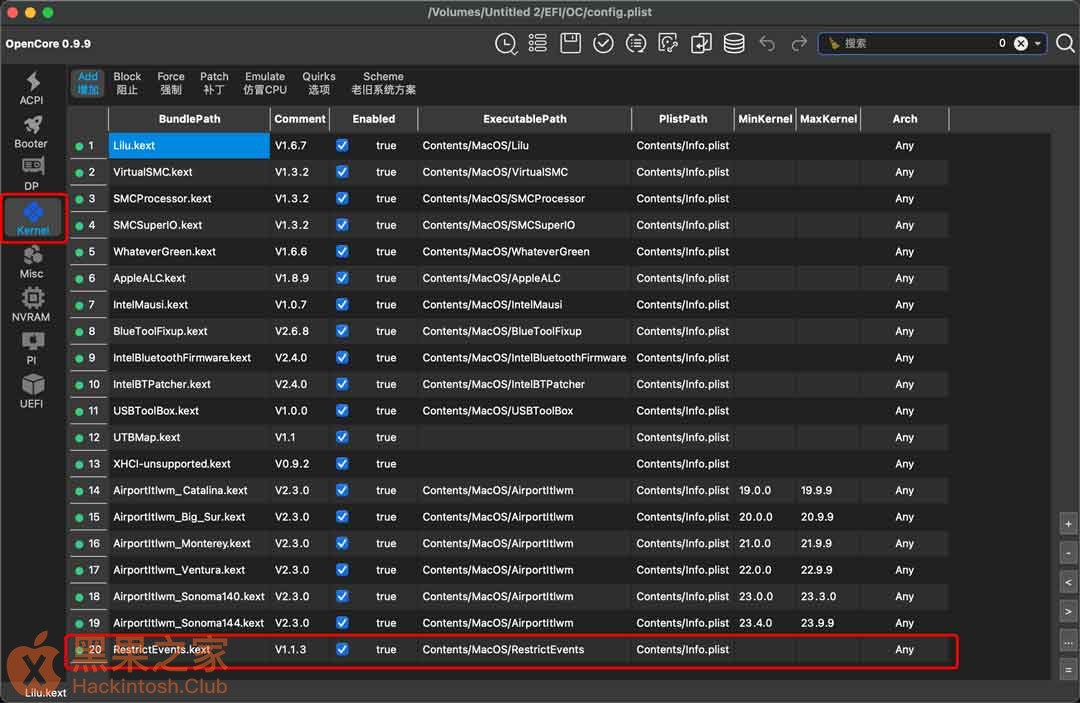The height and width of the screenshot is (703, 1080).
Task: Click the disk with connector toolbar icon
Action: 668,43
